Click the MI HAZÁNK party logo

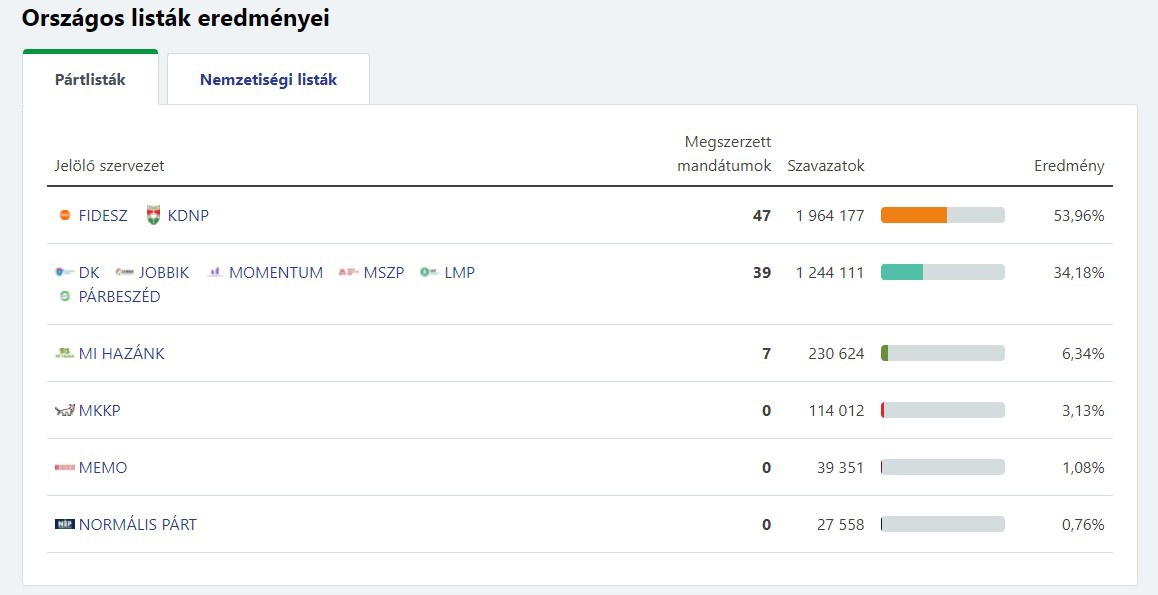[x=65, y=354]
